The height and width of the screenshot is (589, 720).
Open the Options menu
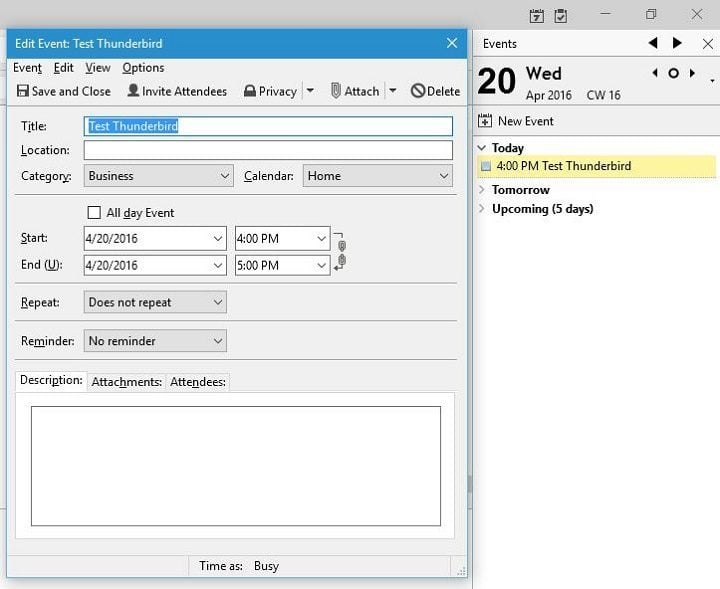[x=143, y=68]
